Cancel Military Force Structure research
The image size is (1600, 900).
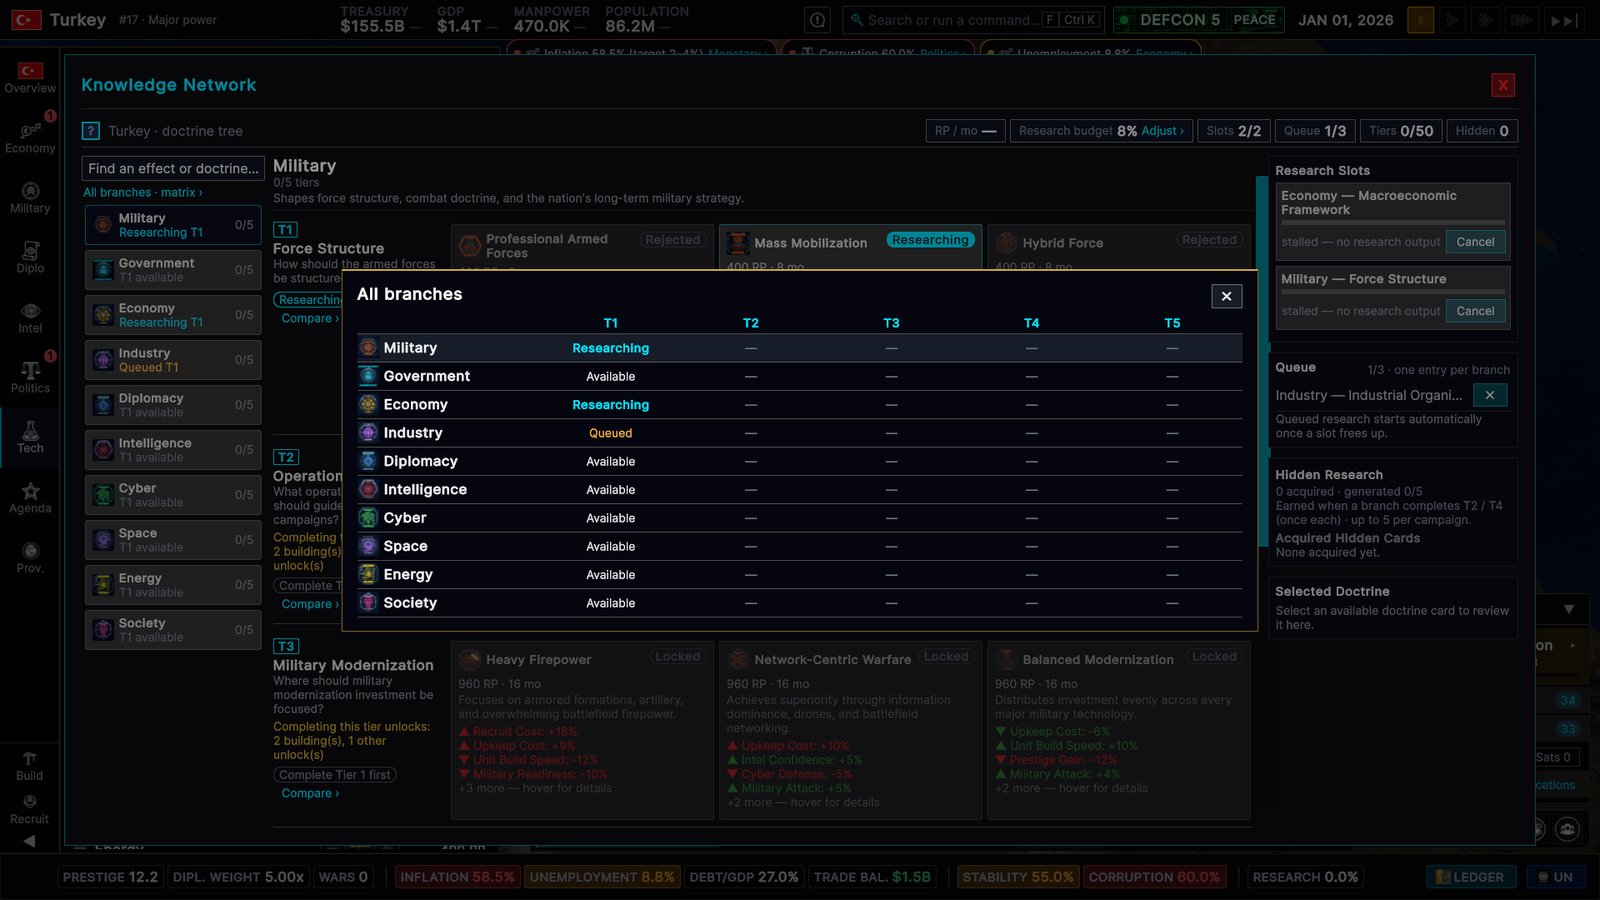(x=1475, y=311)
